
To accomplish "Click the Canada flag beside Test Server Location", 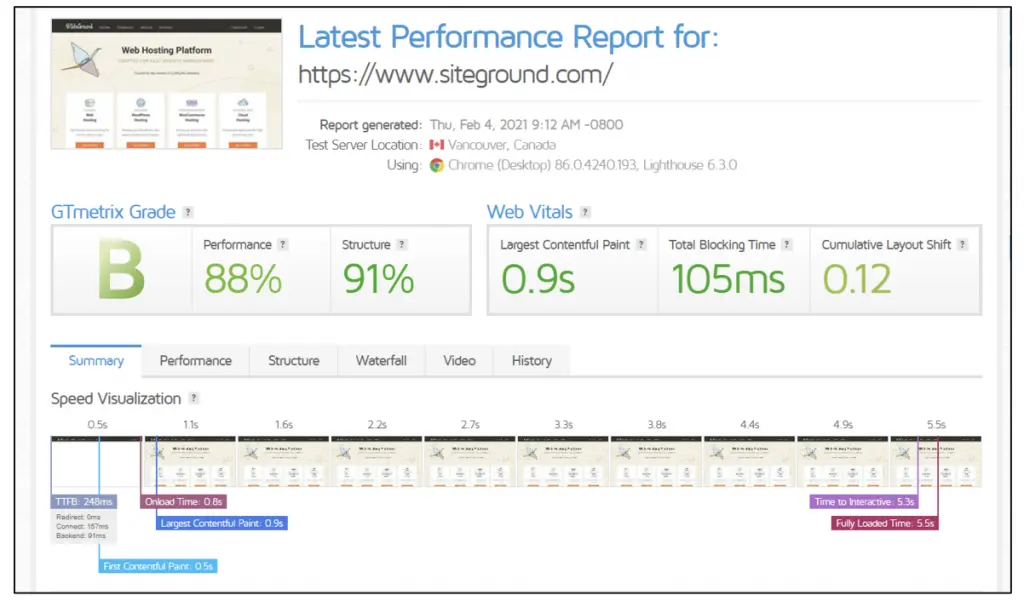I will [x=437, y=144].
